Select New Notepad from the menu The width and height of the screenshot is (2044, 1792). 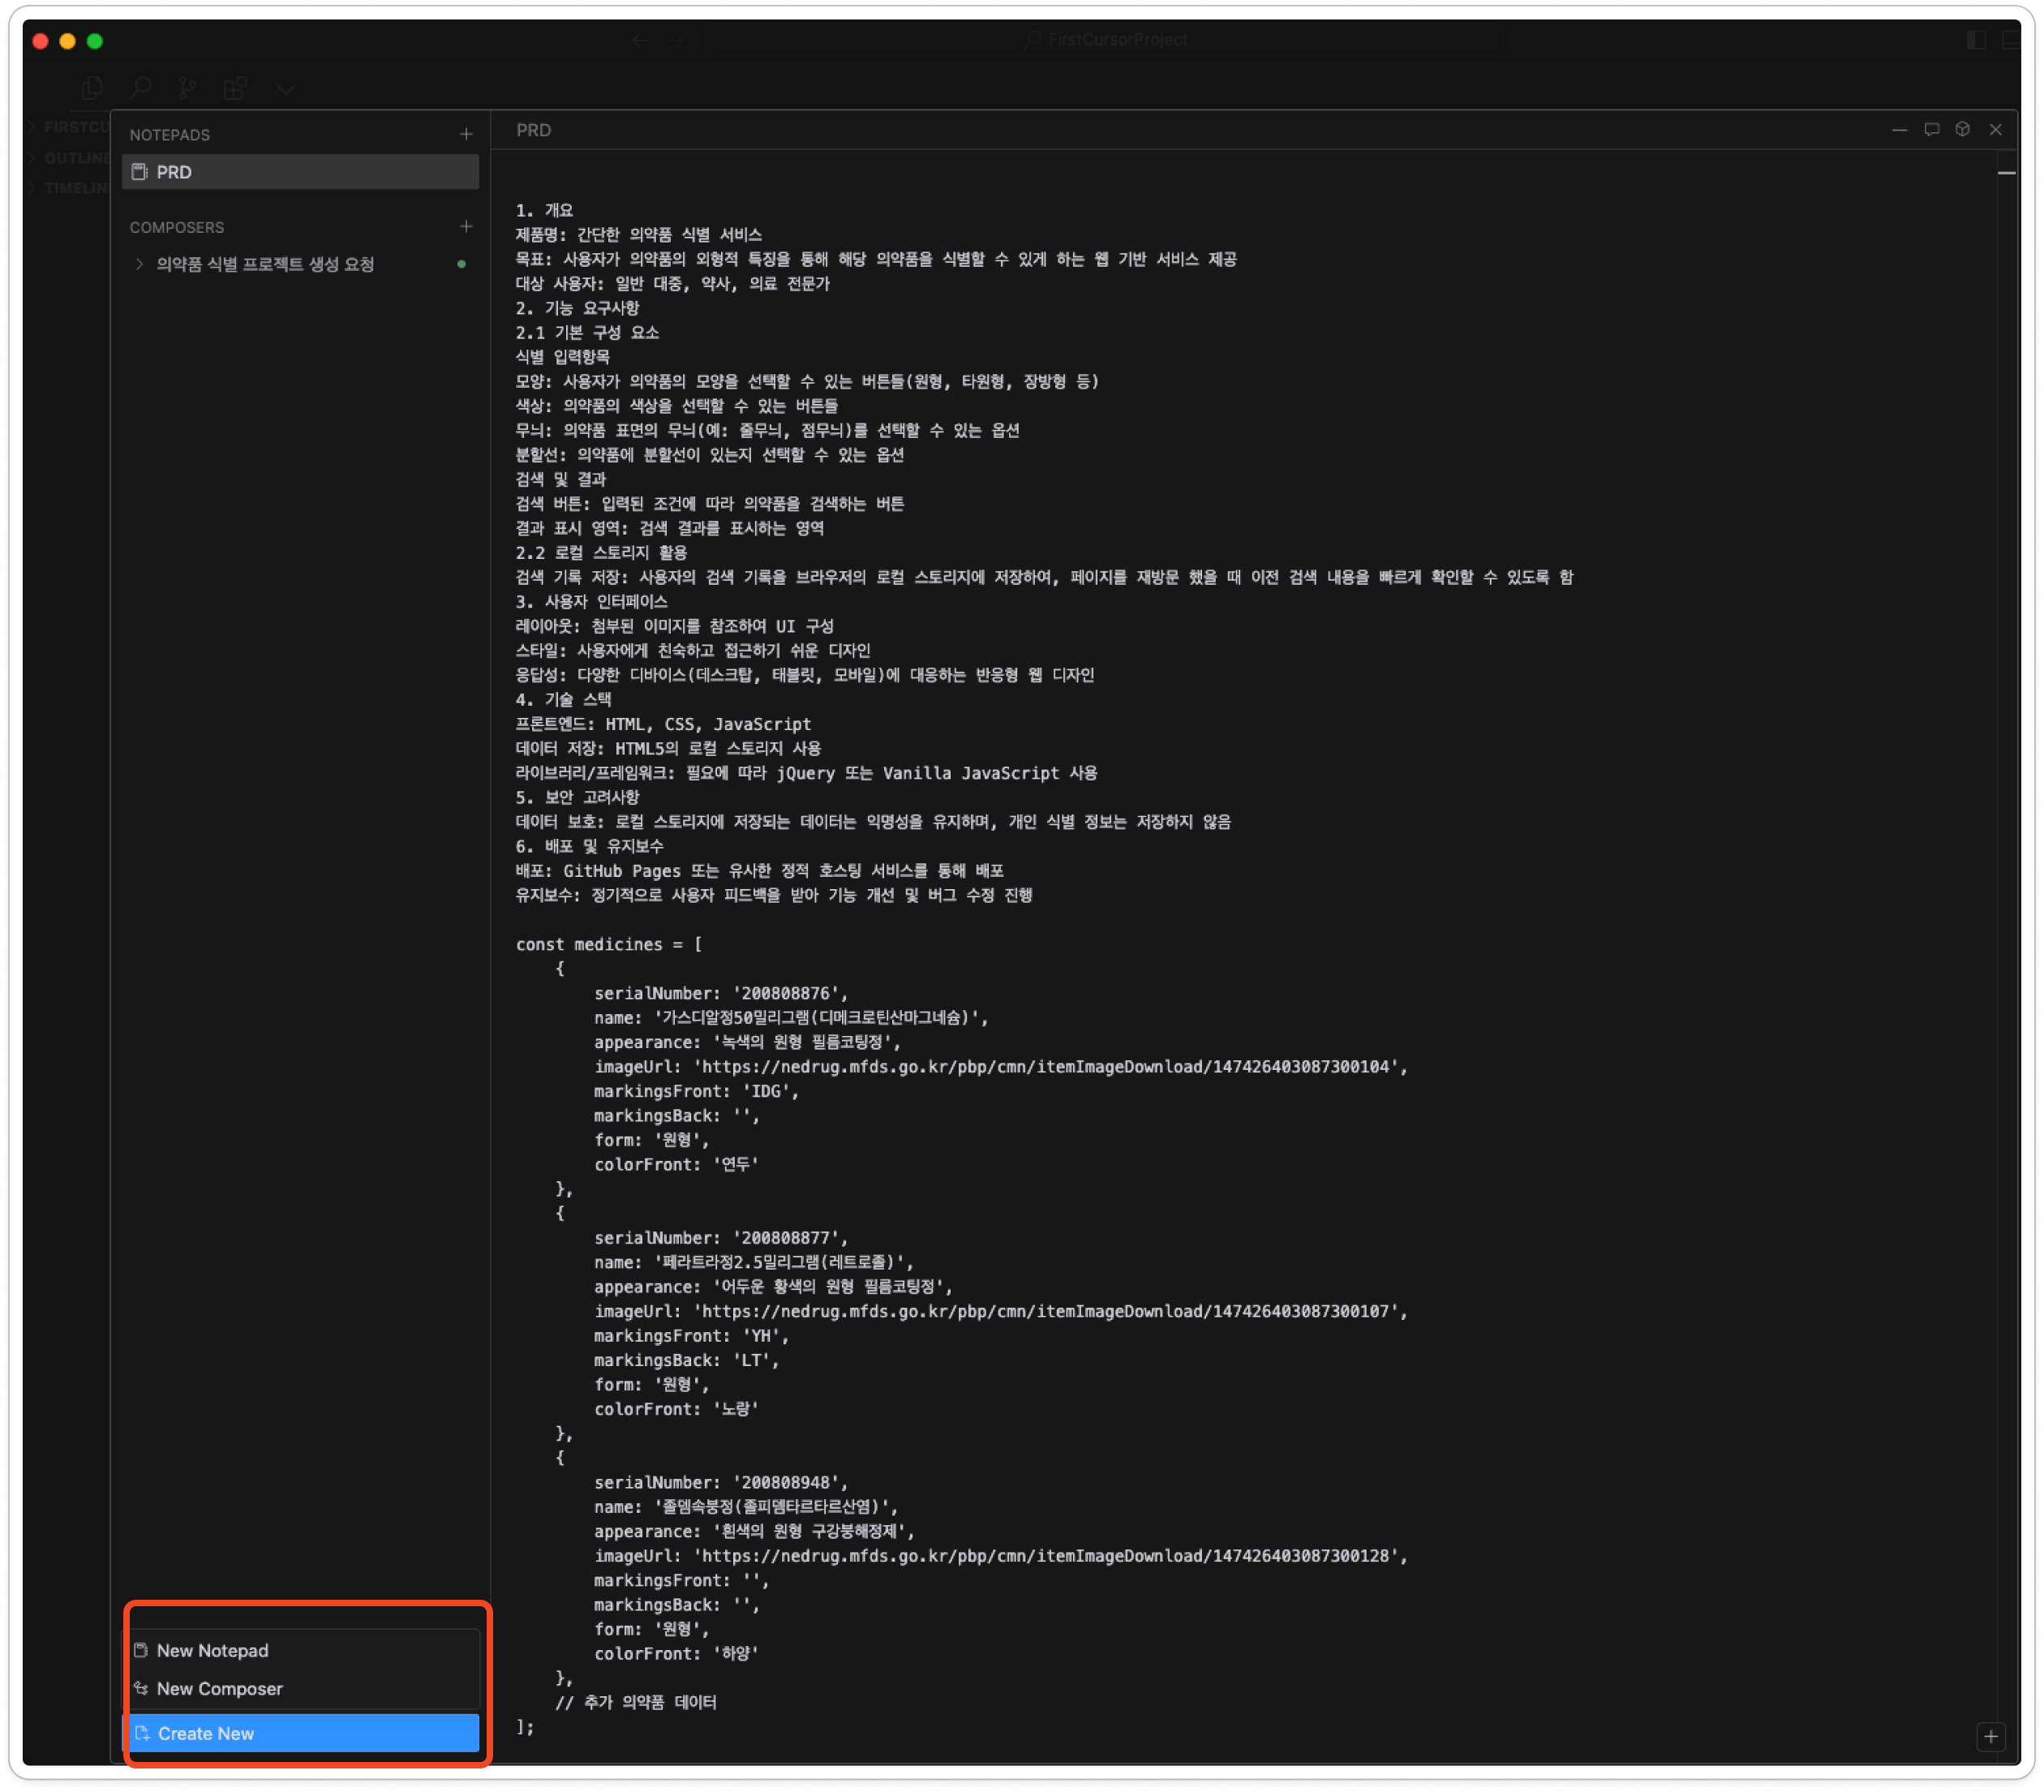point(212,1650)
